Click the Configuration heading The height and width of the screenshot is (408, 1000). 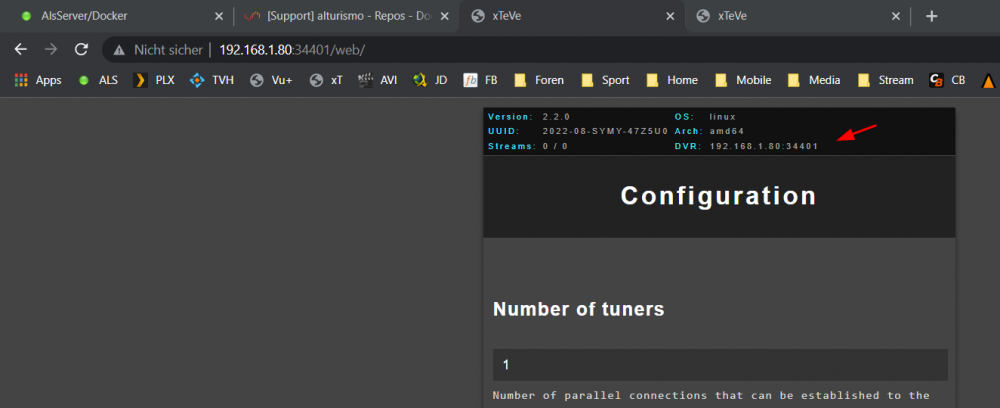pos(719,196)
